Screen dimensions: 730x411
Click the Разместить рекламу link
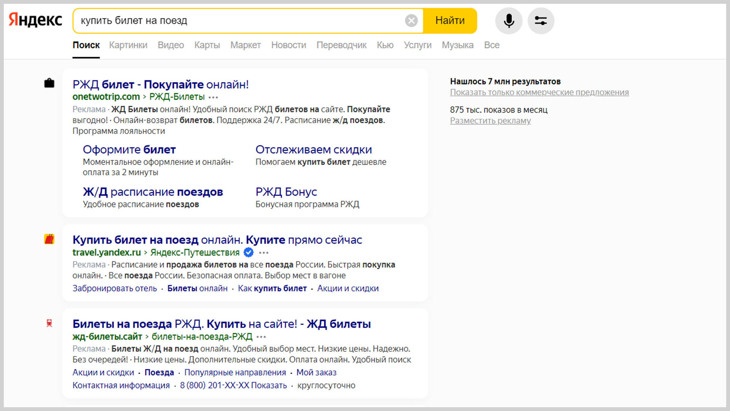tap(490, 121)
